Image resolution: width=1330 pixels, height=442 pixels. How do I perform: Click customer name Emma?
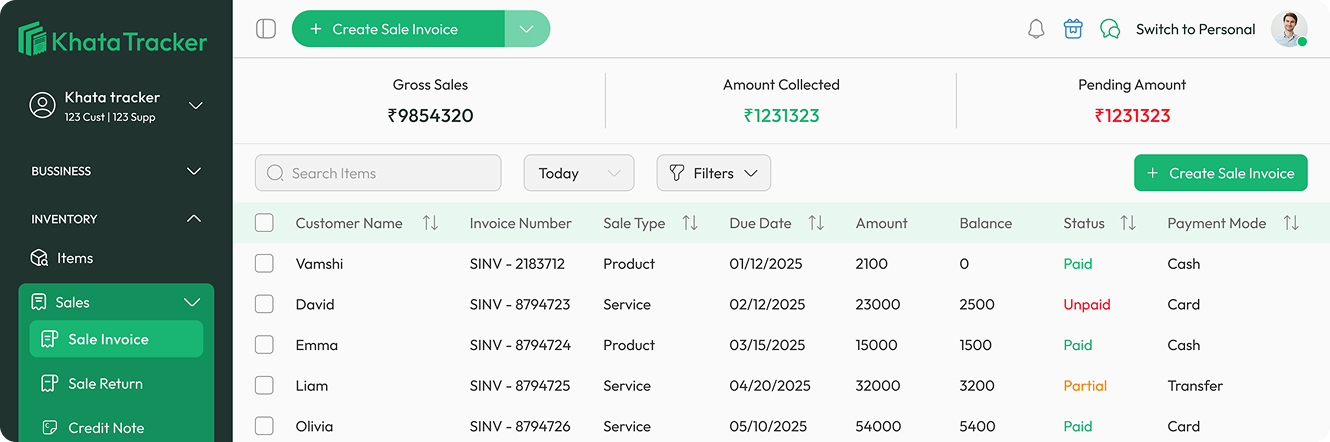point(317,345)
